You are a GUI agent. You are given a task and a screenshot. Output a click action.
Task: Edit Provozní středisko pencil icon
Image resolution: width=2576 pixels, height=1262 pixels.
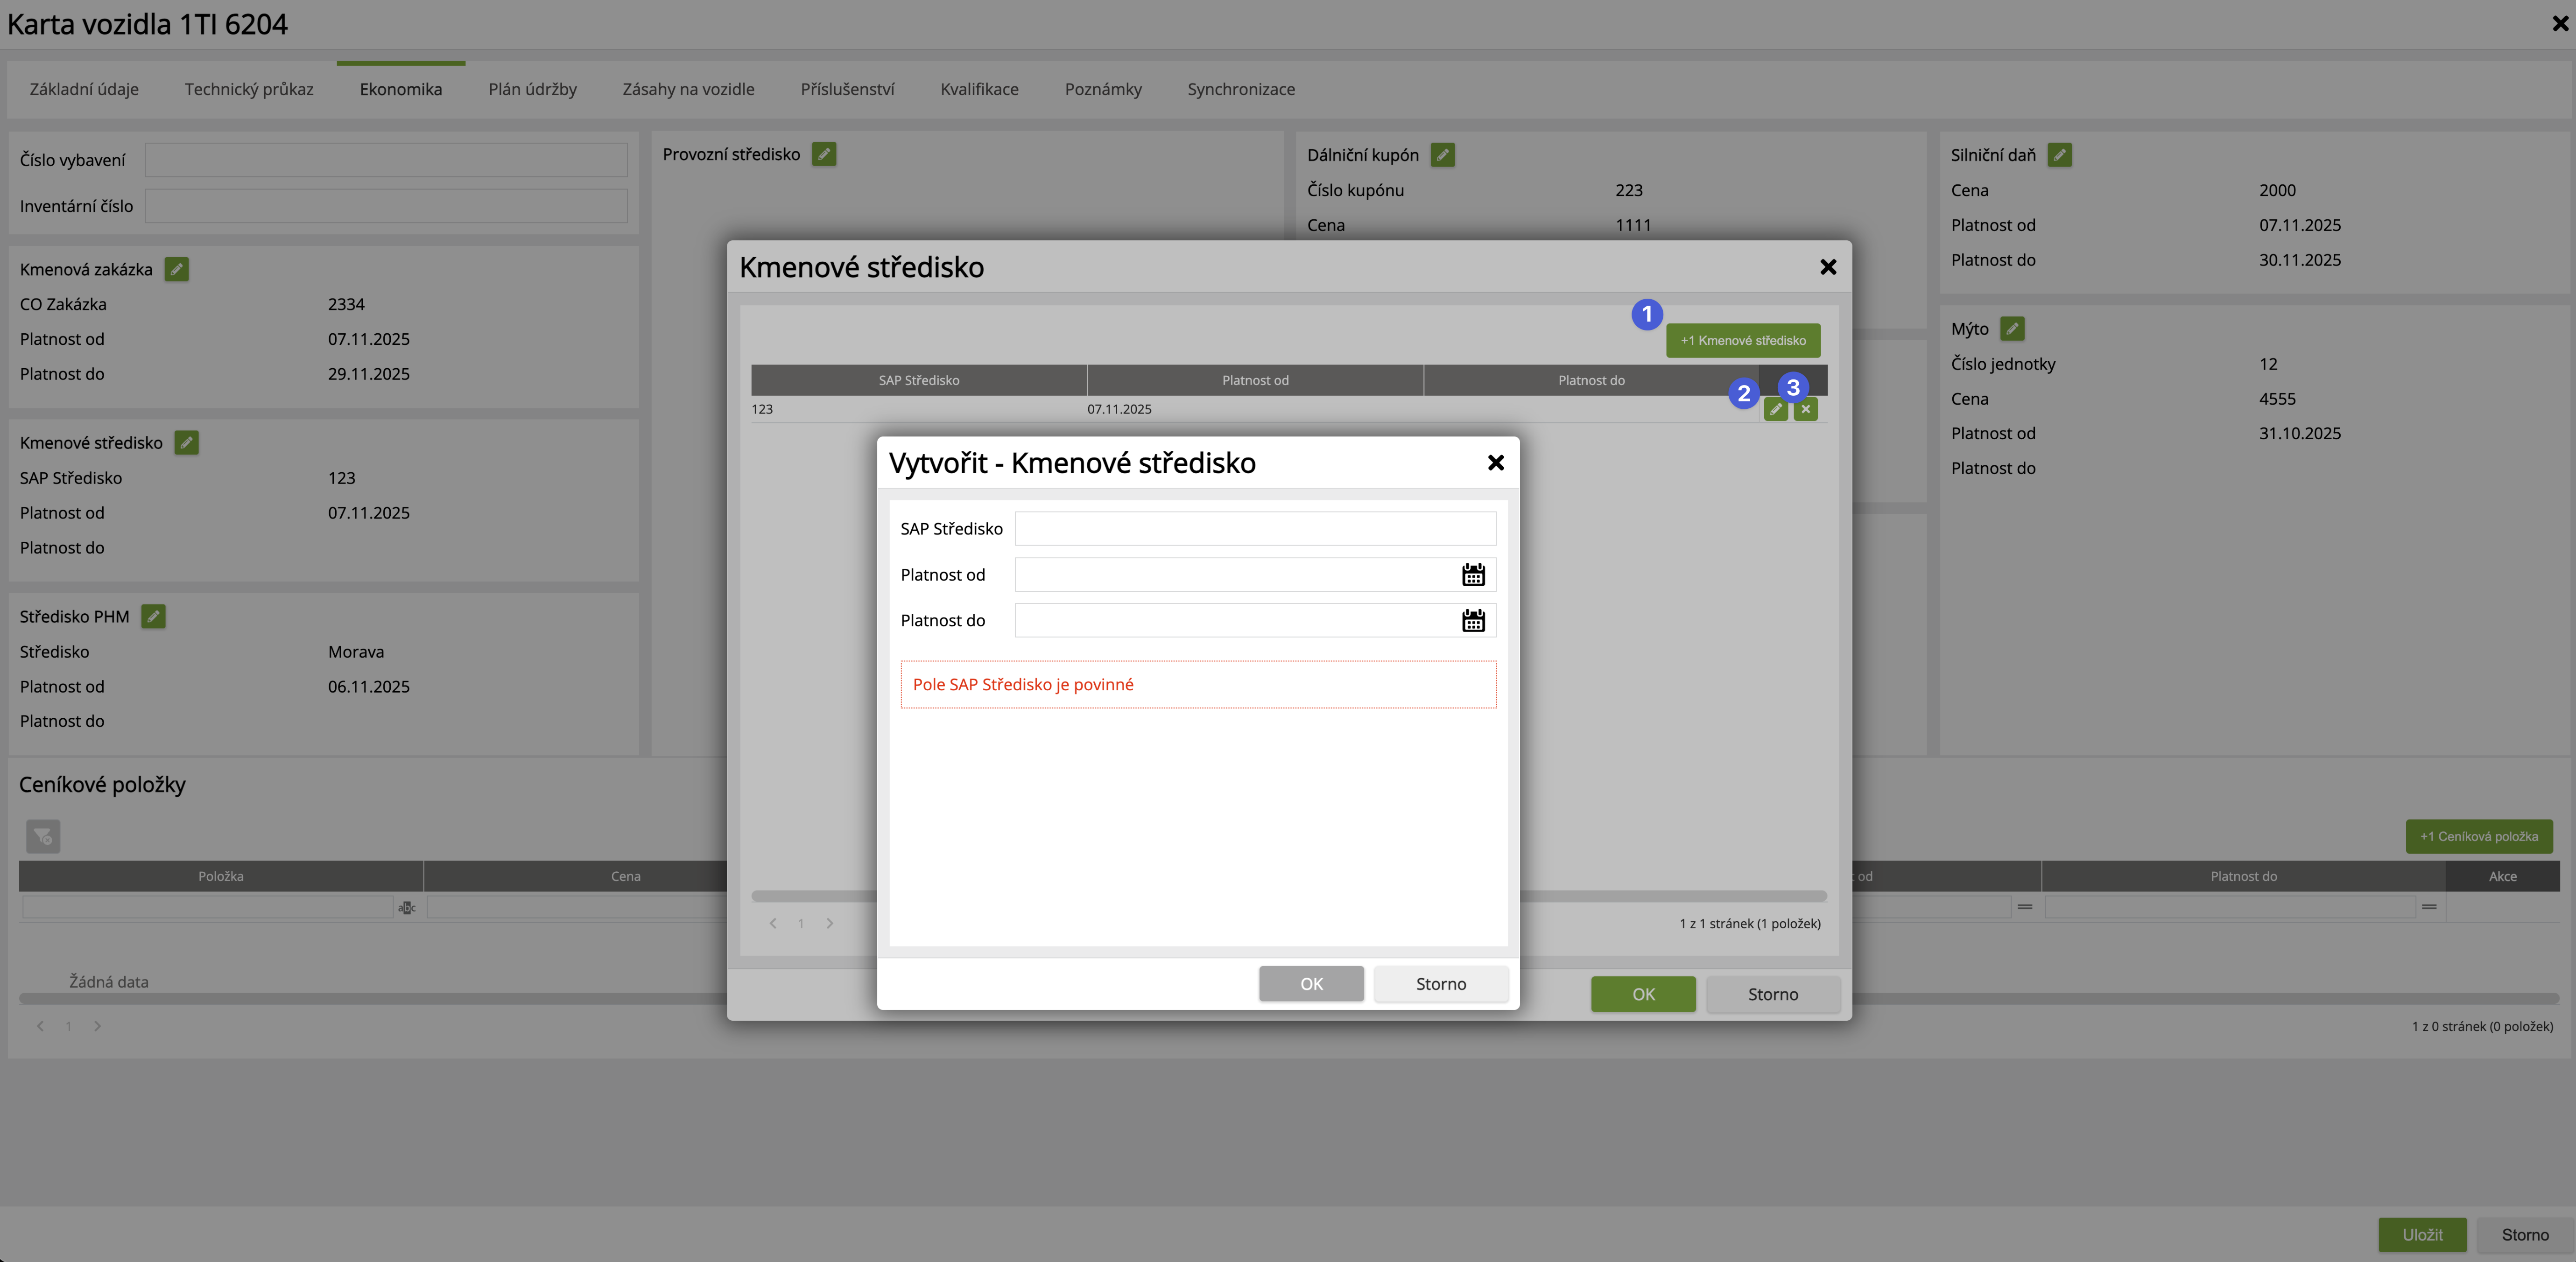tap(823, 155)
